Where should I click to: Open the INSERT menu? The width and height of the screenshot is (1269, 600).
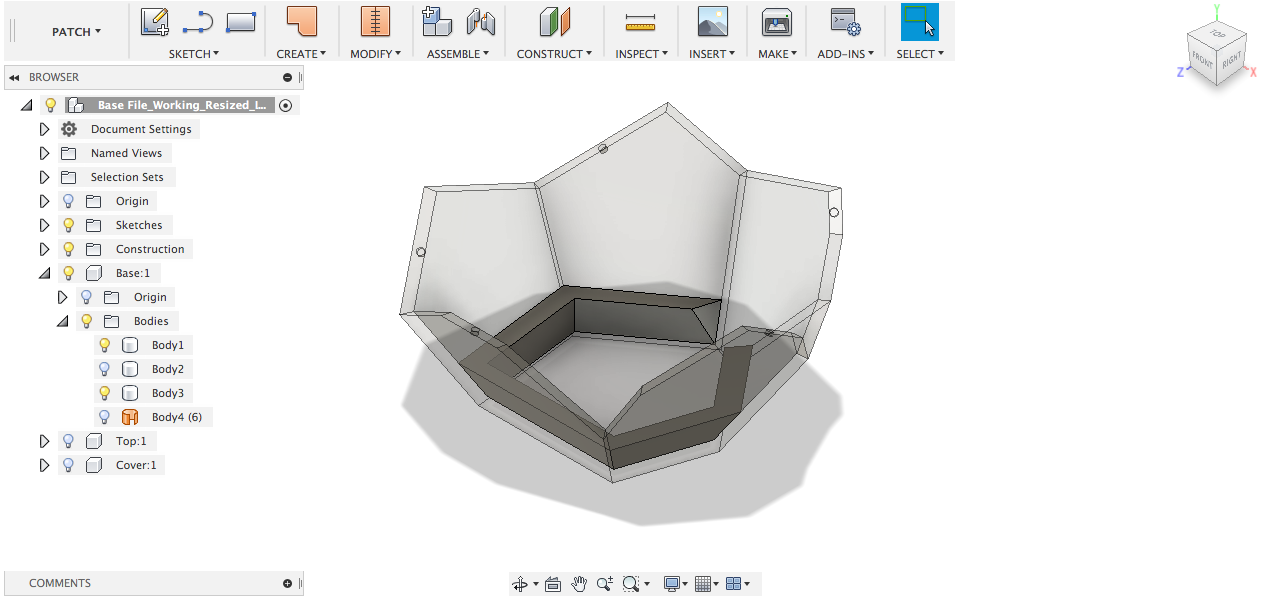(x=712, y=54)
